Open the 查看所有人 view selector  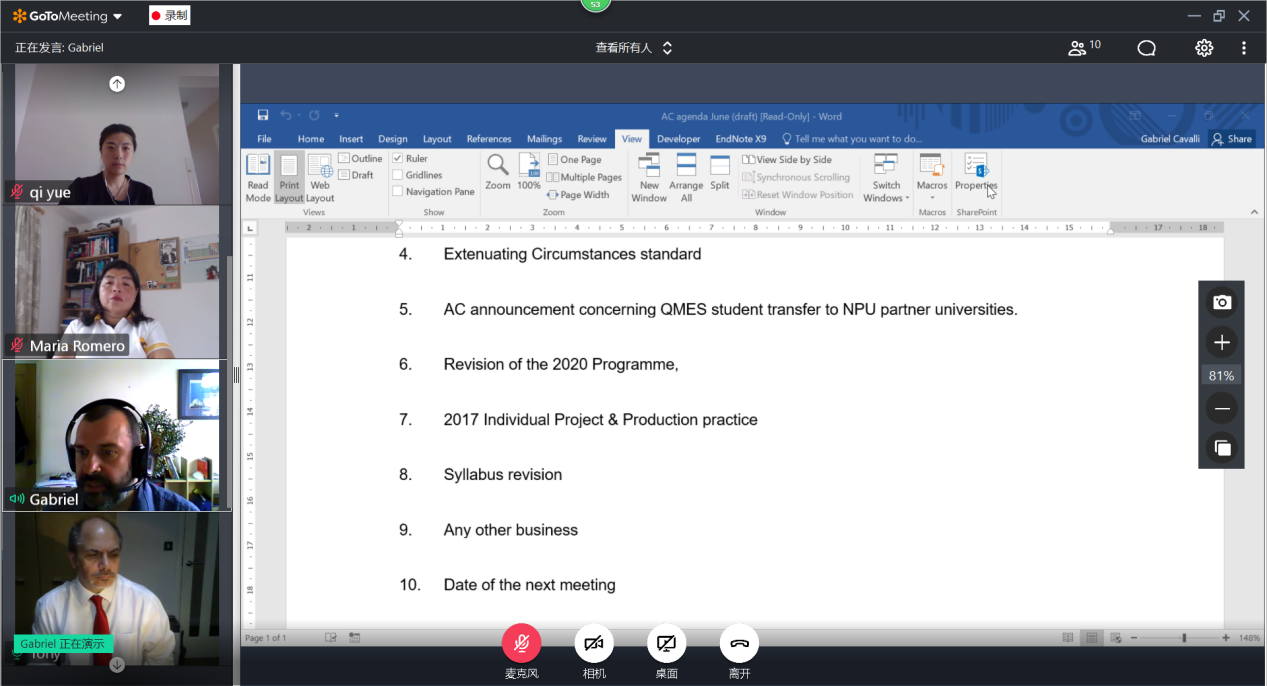point(634,48)
